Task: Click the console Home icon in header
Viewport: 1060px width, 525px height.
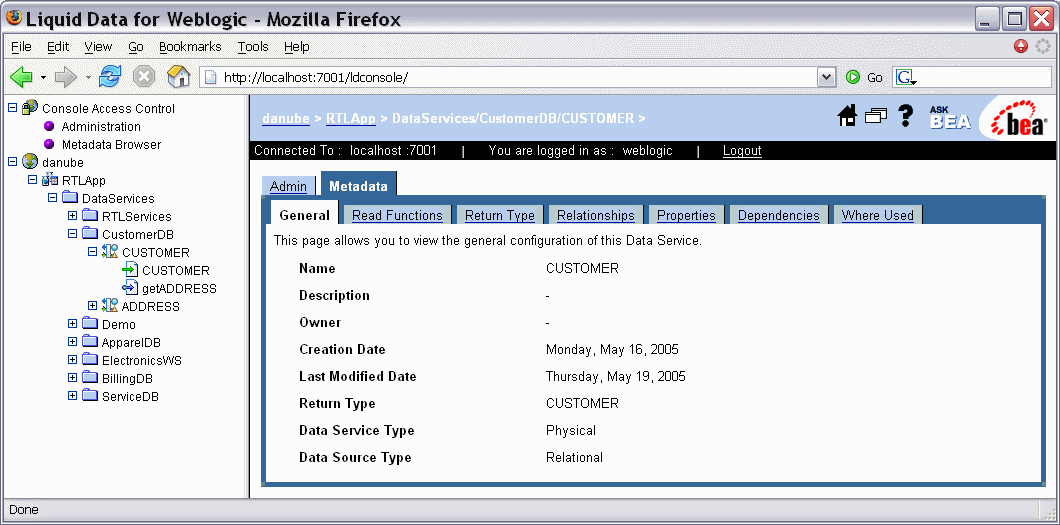Action: click(847, 116)
